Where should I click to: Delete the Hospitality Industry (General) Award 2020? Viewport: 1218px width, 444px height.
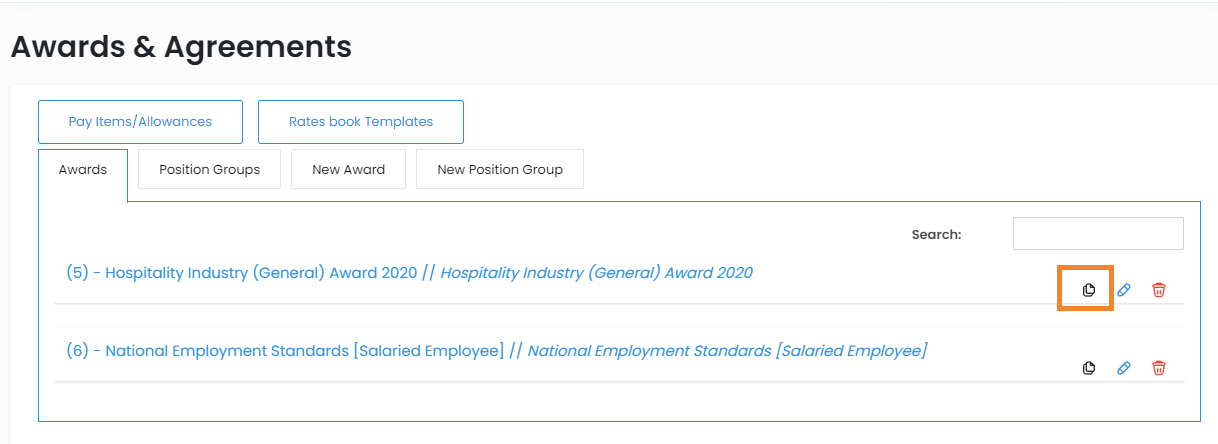1159,290
